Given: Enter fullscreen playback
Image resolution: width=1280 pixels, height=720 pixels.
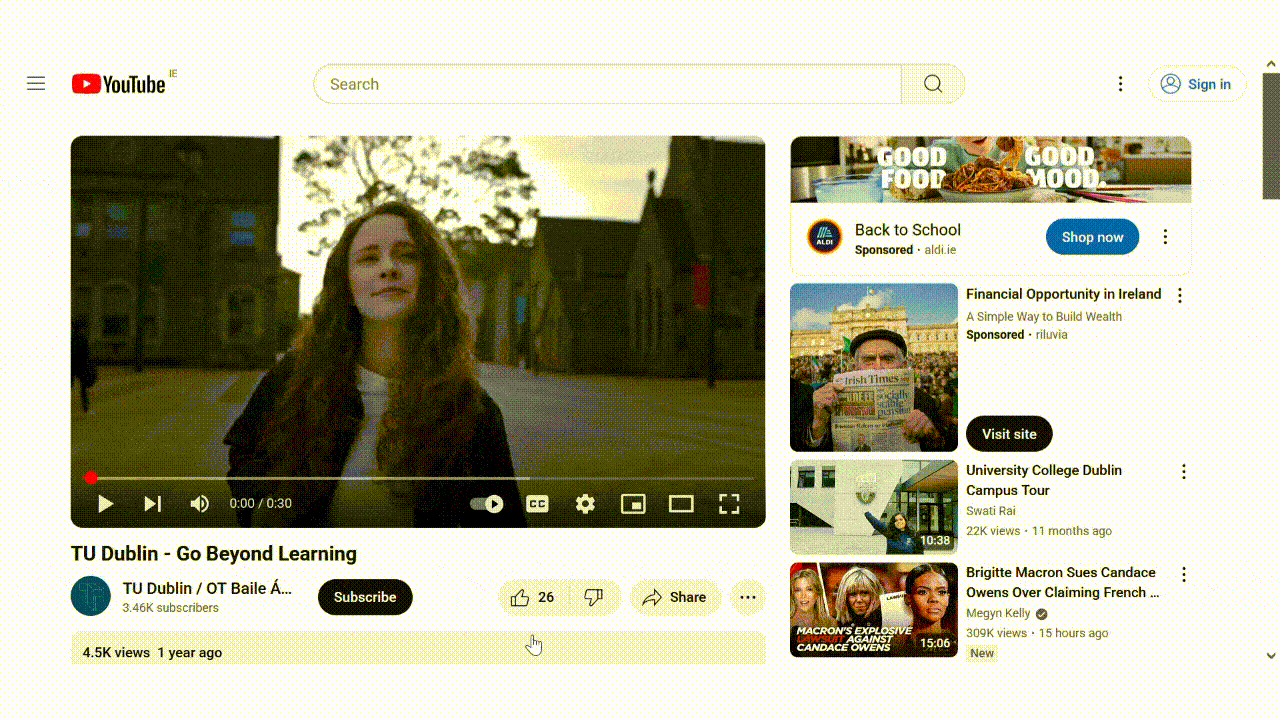Looking at the screenshot, I should click(729, 504).
